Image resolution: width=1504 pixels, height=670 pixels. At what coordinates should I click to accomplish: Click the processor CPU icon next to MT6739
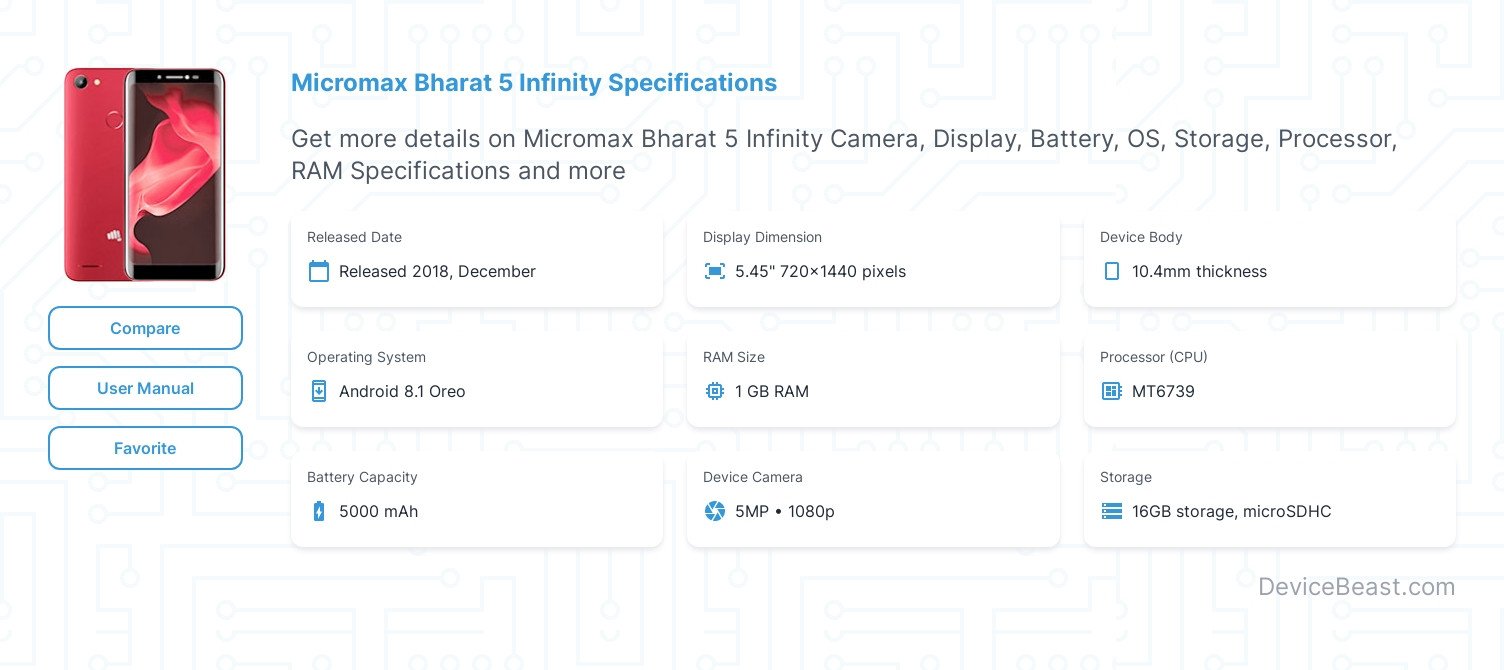tap(1112, 391)
